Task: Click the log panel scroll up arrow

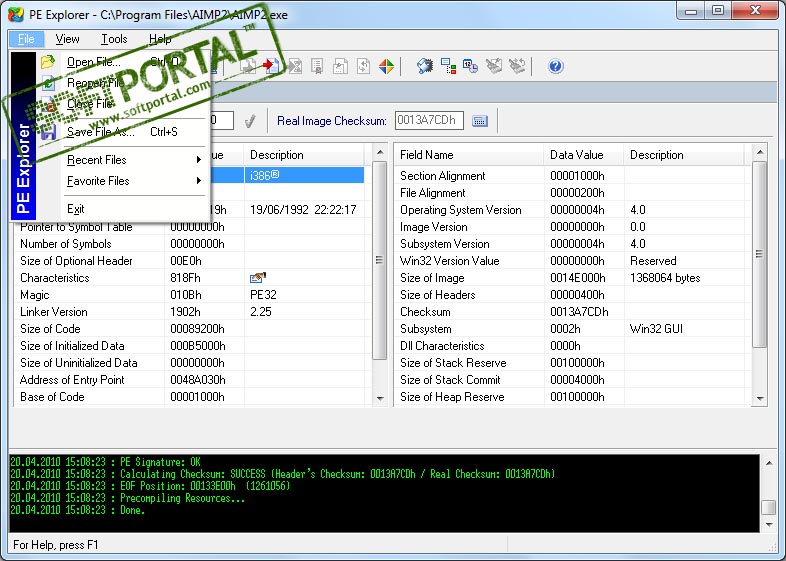Action: (769, 463)
